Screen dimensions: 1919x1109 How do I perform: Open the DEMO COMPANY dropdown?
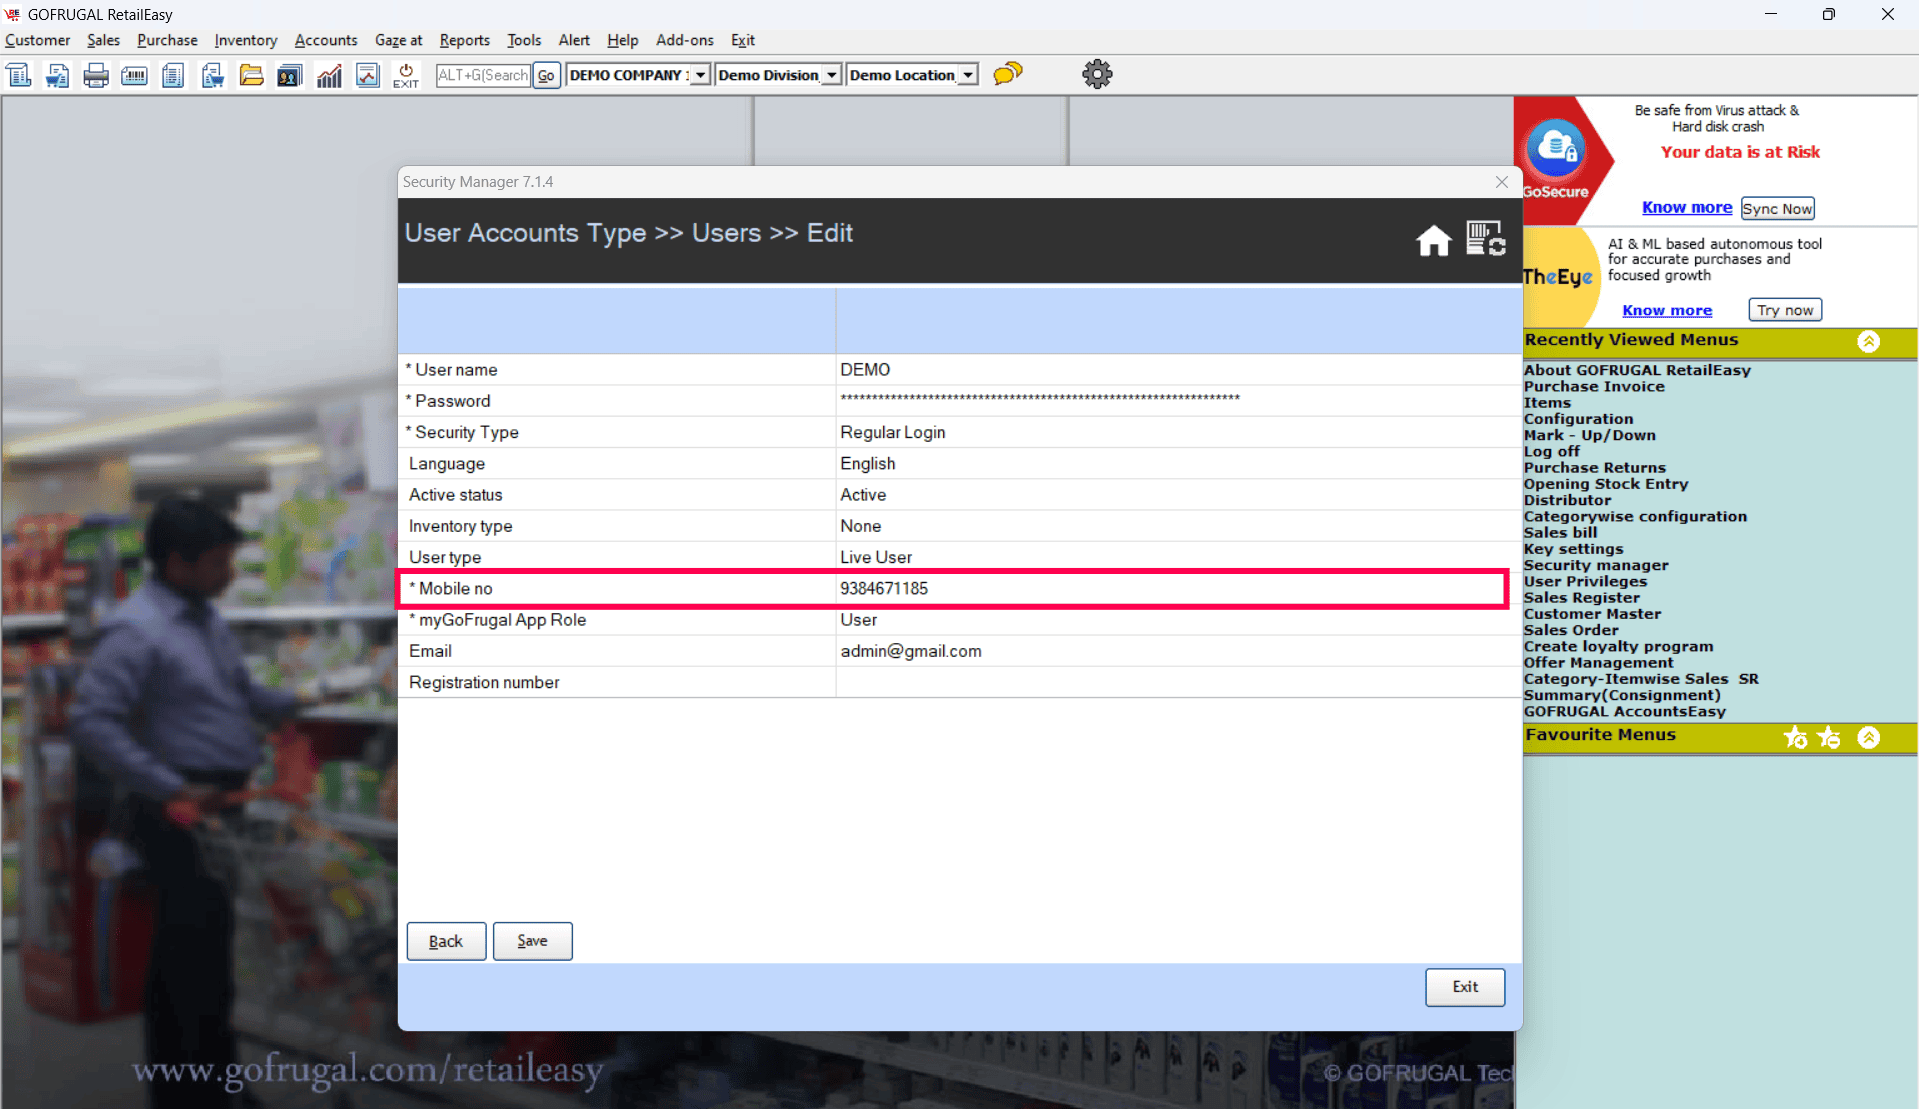(x=700, y=75)
